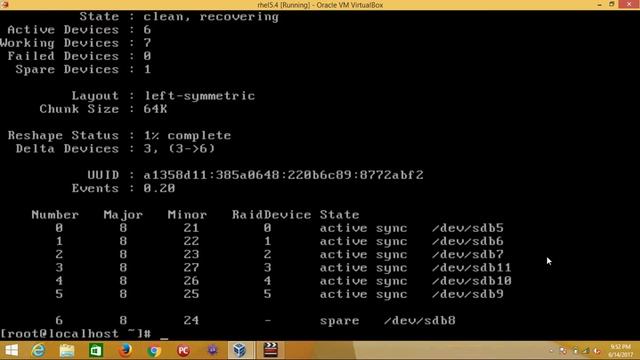Click the 'Active Devices' label

pos(63,30)
